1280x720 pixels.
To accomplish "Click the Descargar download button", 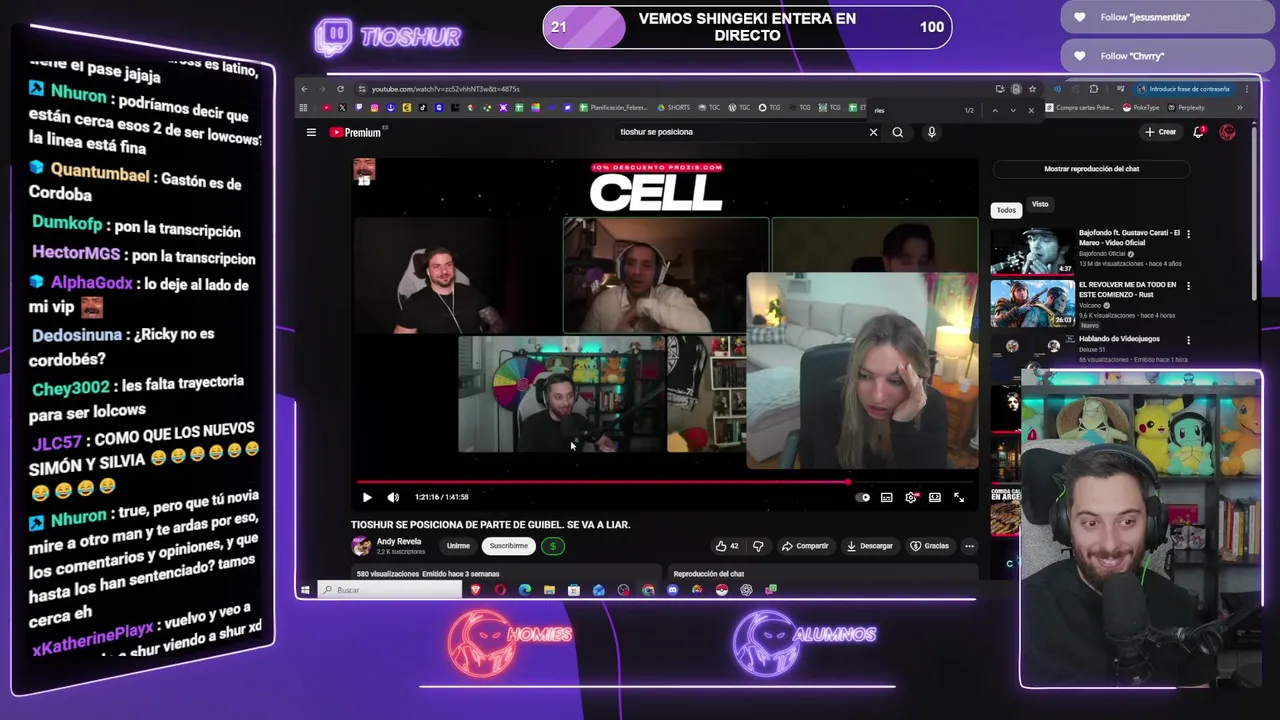I will 869,546.
